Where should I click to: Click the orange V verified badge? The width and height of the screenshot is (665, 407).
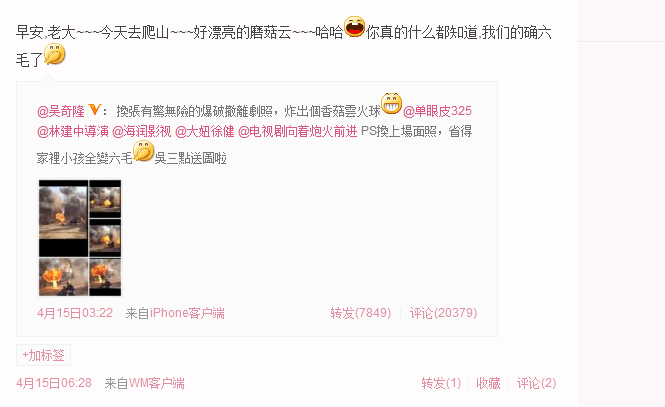tap(94, 110)
